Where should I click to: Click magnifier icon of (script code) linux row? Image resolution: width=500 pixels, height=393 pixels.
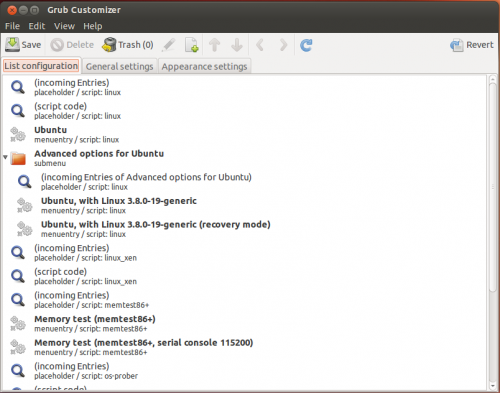click(18, 111)
